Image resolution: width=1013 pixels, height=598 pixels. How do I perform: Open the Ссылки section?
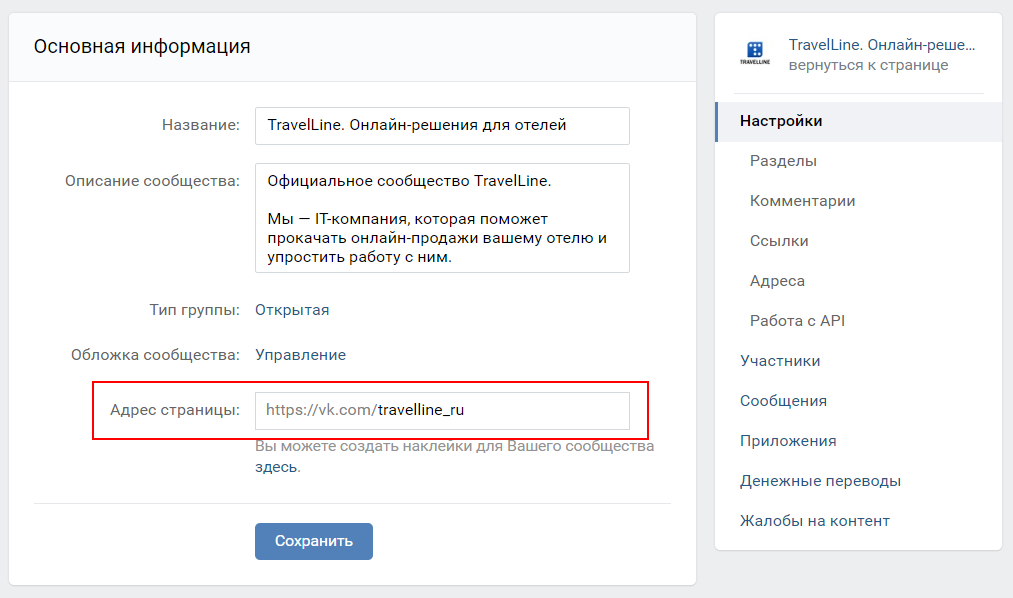click(779, 241)
